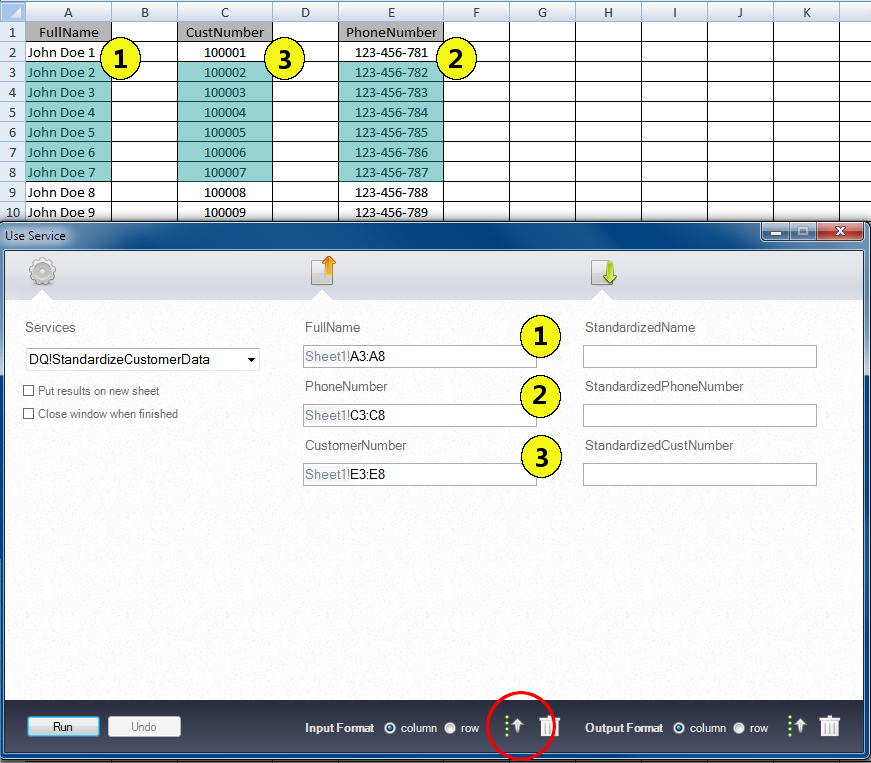Select column A header

[68, 12]
